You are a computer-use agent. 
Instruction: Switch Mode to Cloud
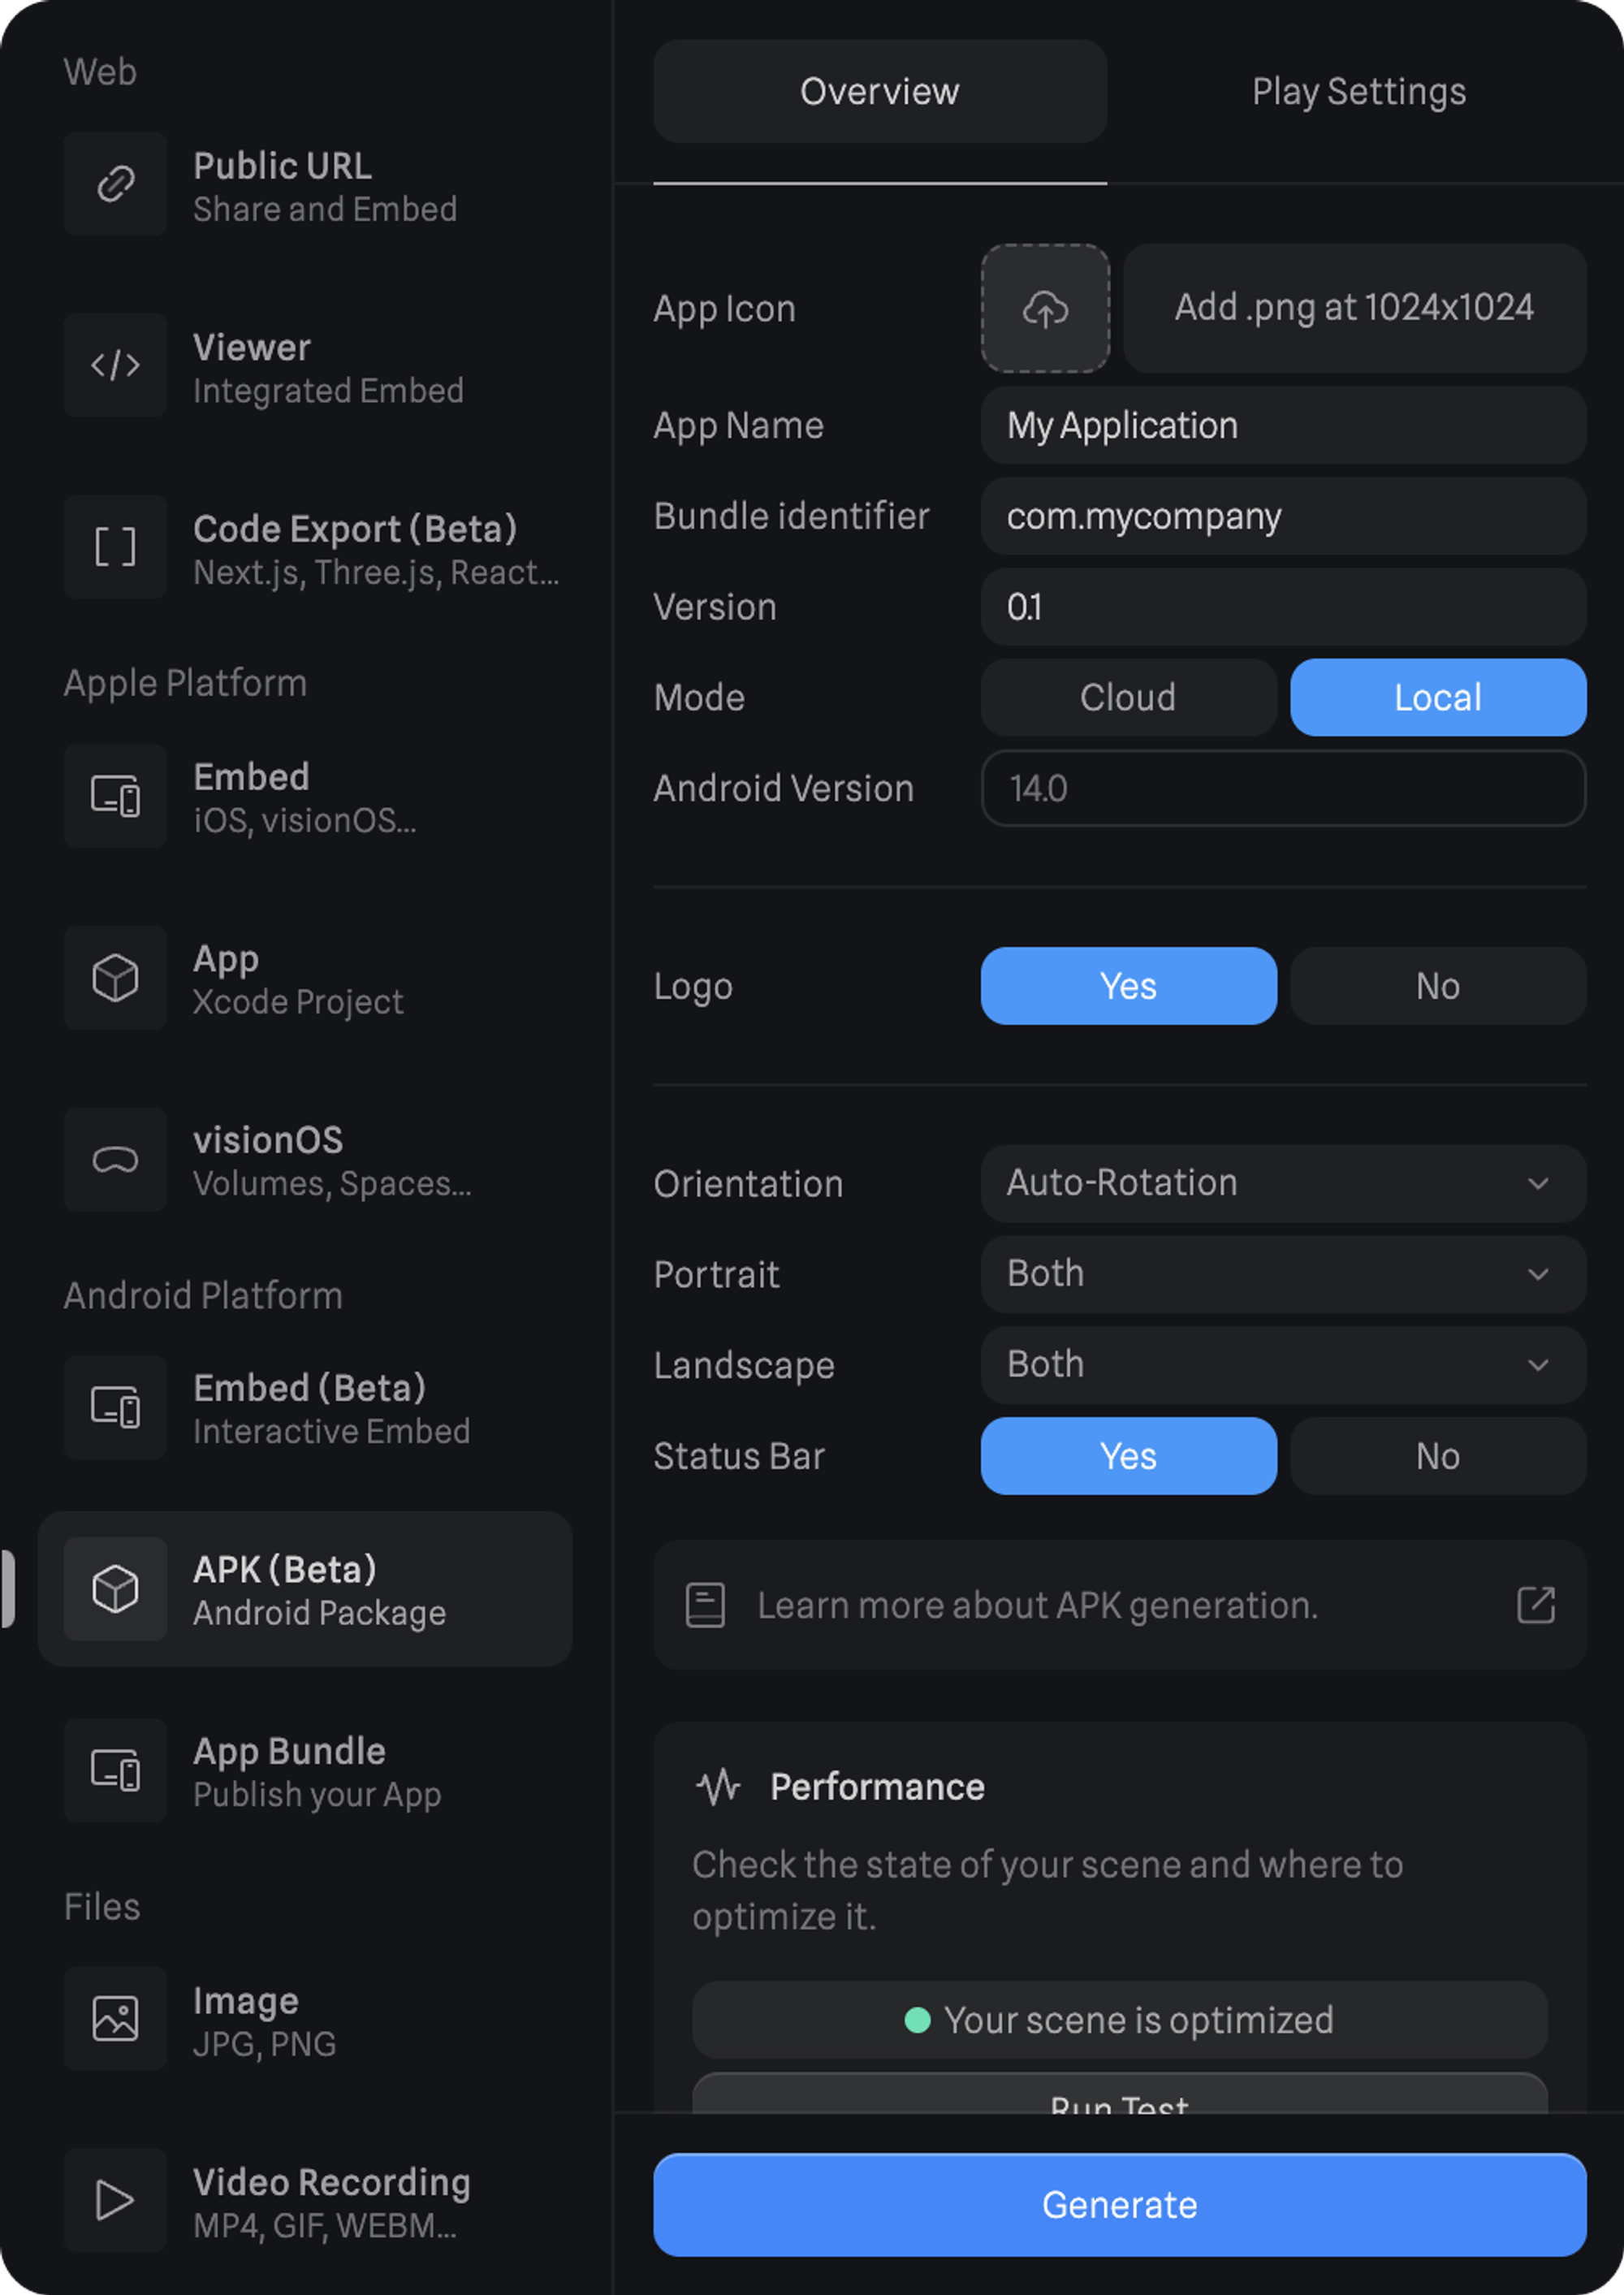pyautogui.click(x=1128, y=697)
